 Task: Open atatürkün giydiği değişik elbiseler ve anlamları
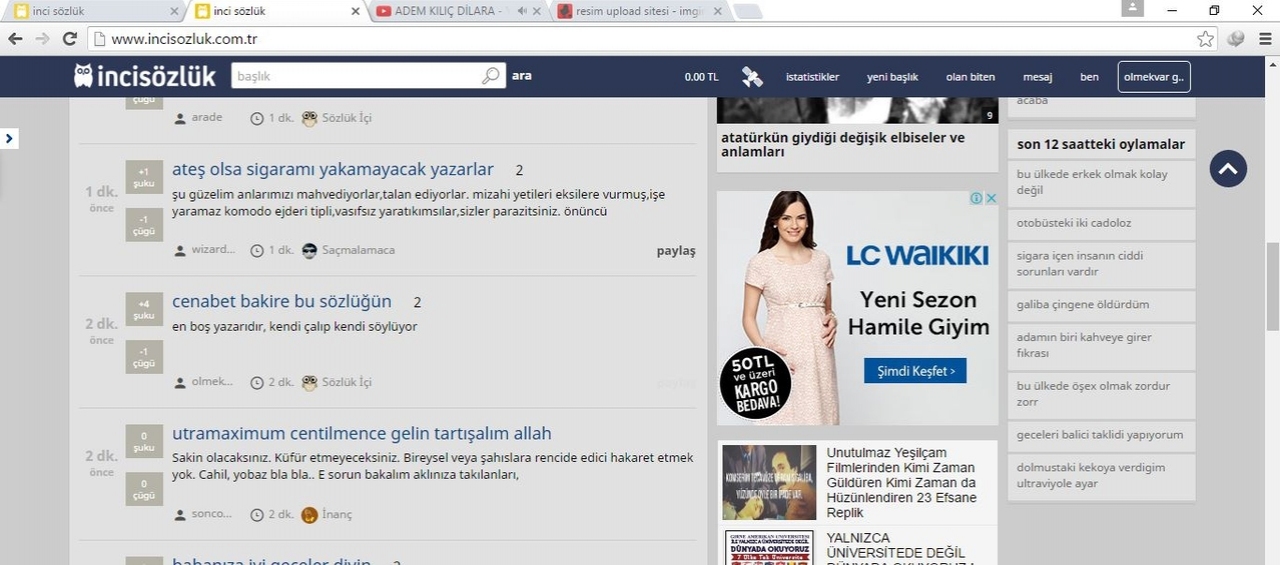pyautogui.click(x=843, y=145)
